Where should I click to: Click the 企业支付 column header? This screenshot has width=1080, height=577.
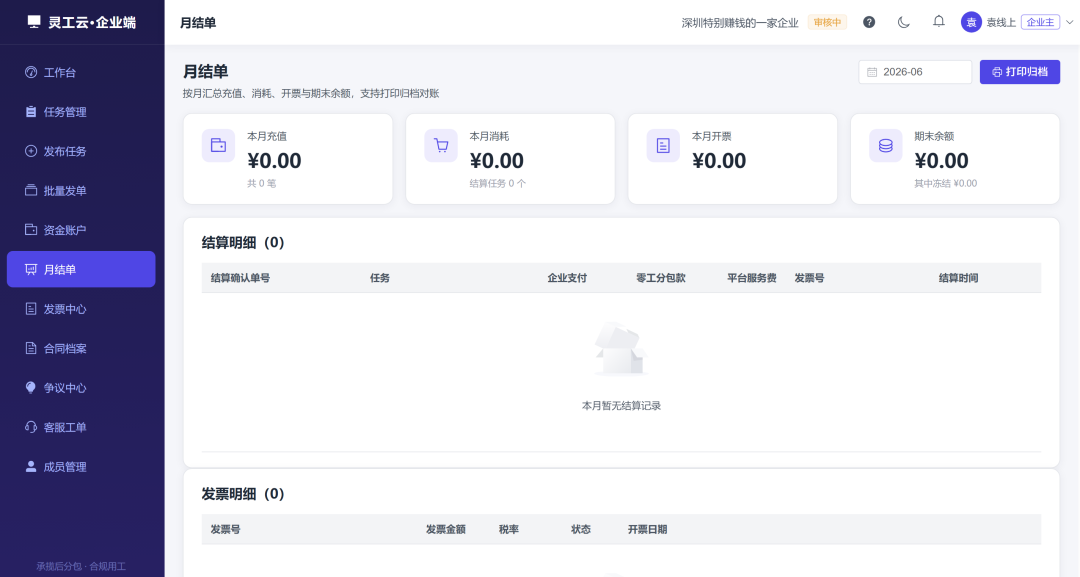click(x=567, y=278)
